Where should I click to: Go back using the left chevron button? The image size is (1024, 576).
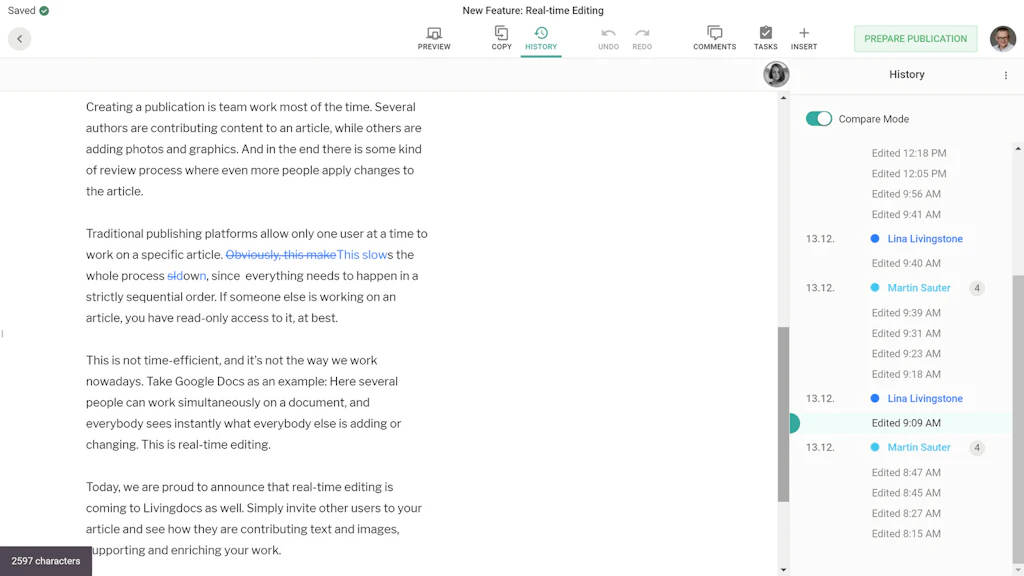click(x=20, y=39)
